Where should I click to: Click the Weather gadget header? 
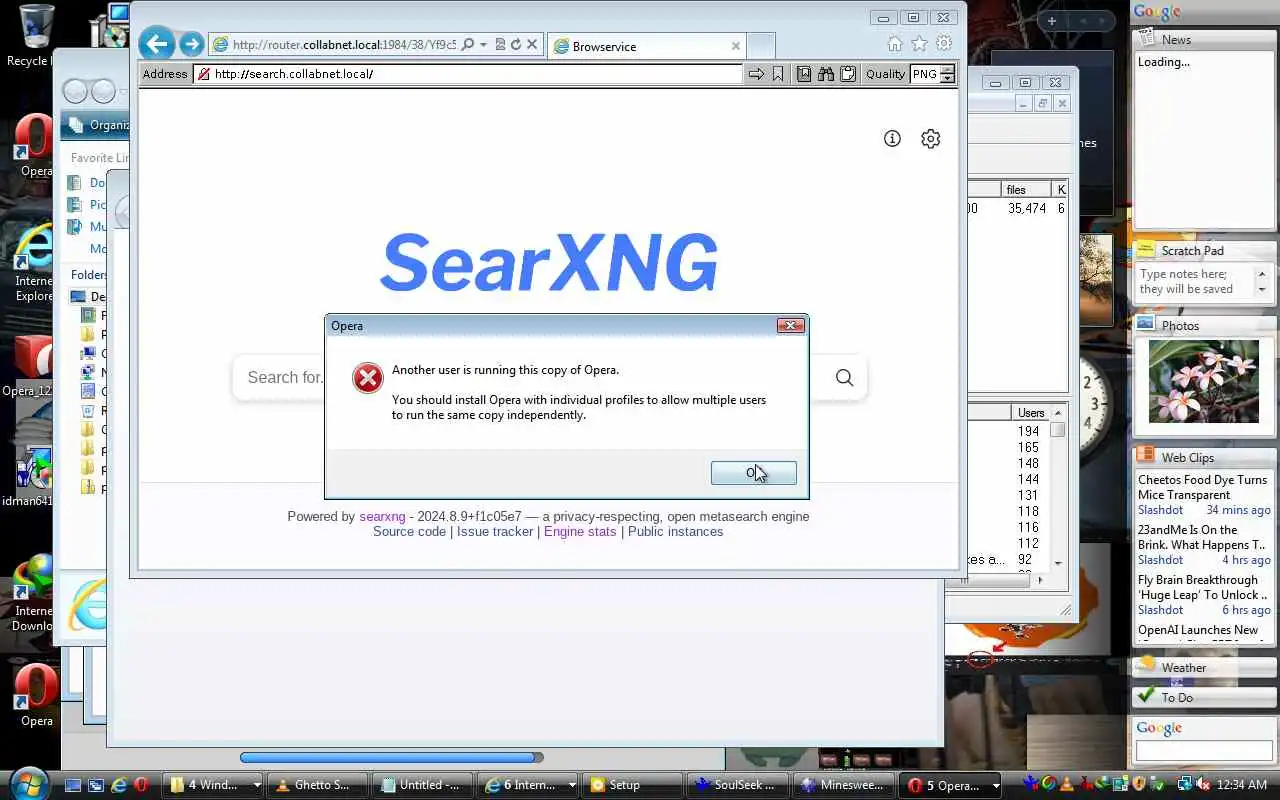1204,667
